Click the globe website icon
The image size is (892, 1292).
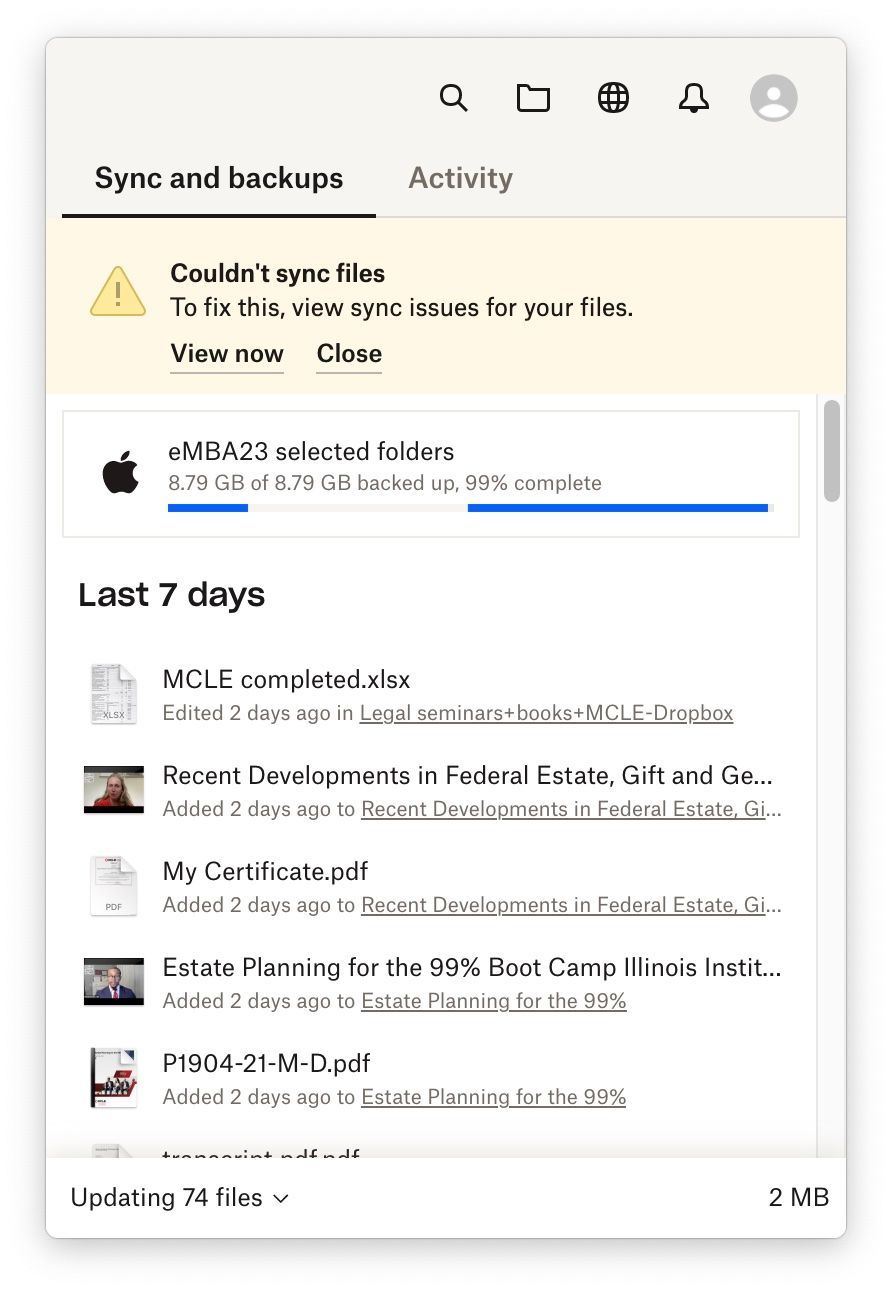coord(613,98)
